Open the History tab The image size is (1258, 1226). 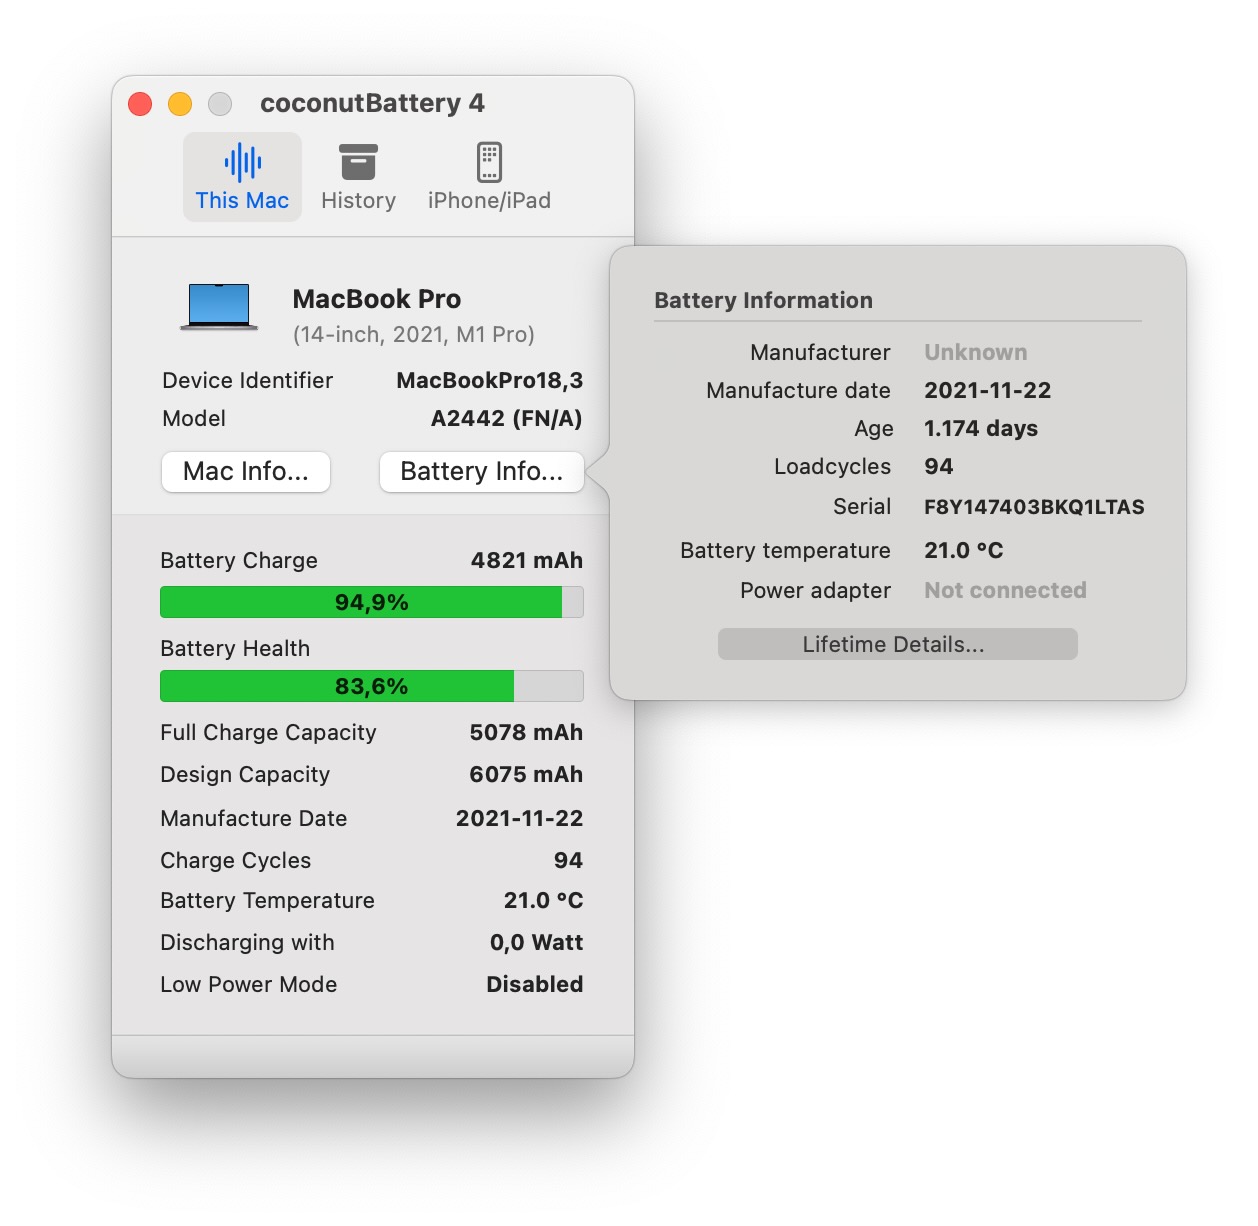pyautogui.click(x=358, y=177)
